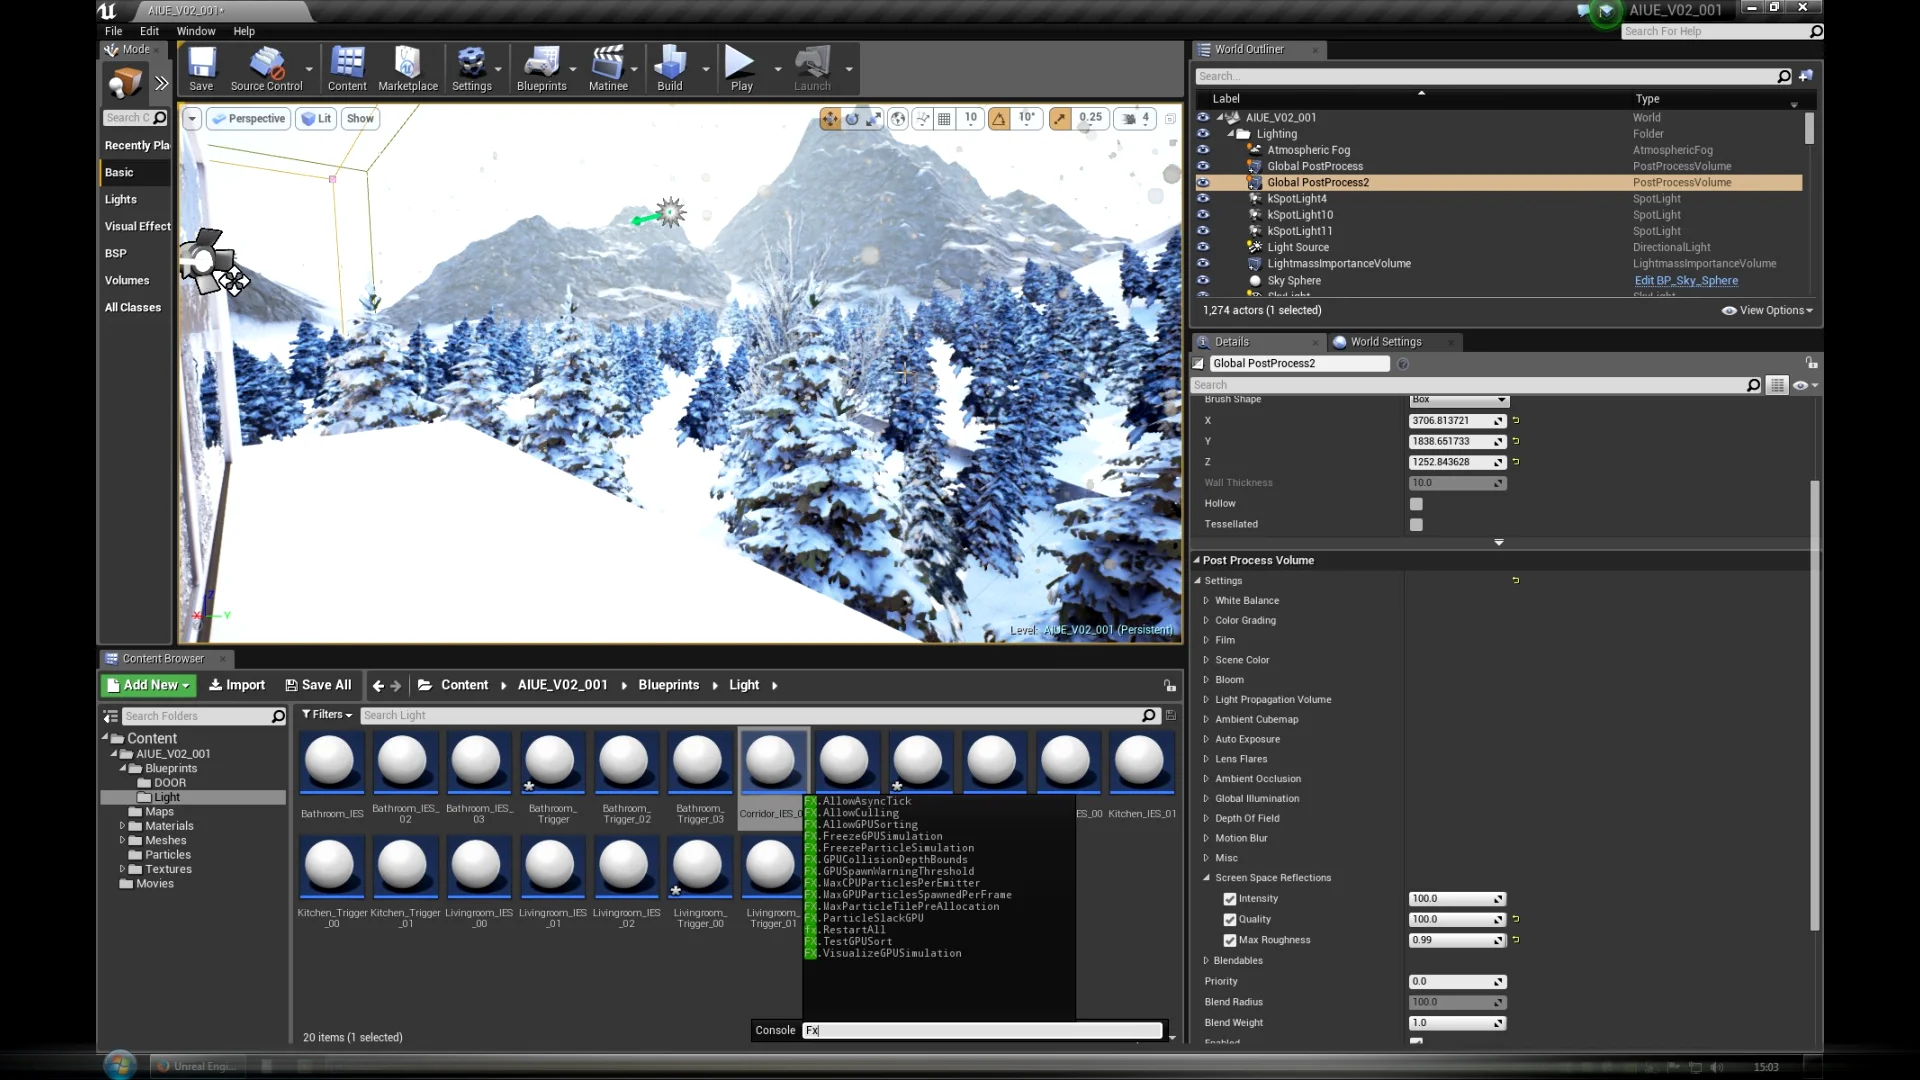Screen dimensions: 1920x1080
Task: Hide Atmospheric Fog with its eye toggle
Action: (x=1203, y=149)
